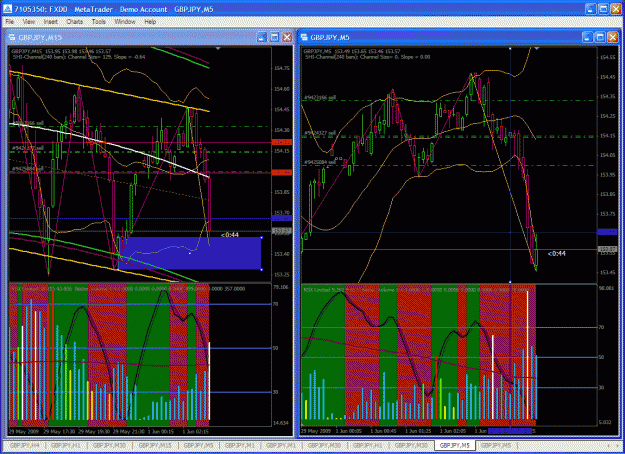Switch to the GBPJPY,M15 chart tab
The height and width of the screenshot is (454, 625).
tap(155, 445)
